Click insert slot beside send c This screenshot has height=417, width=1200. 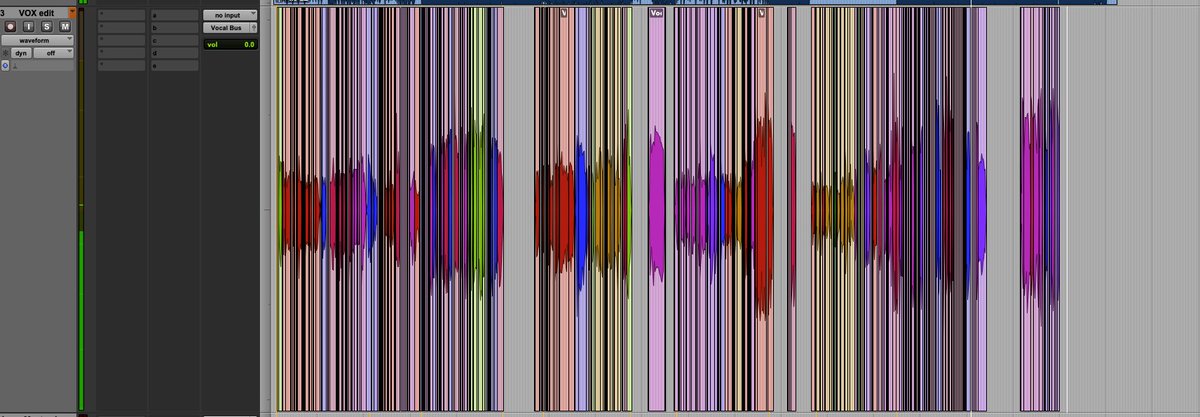click(x=122, y=40)
